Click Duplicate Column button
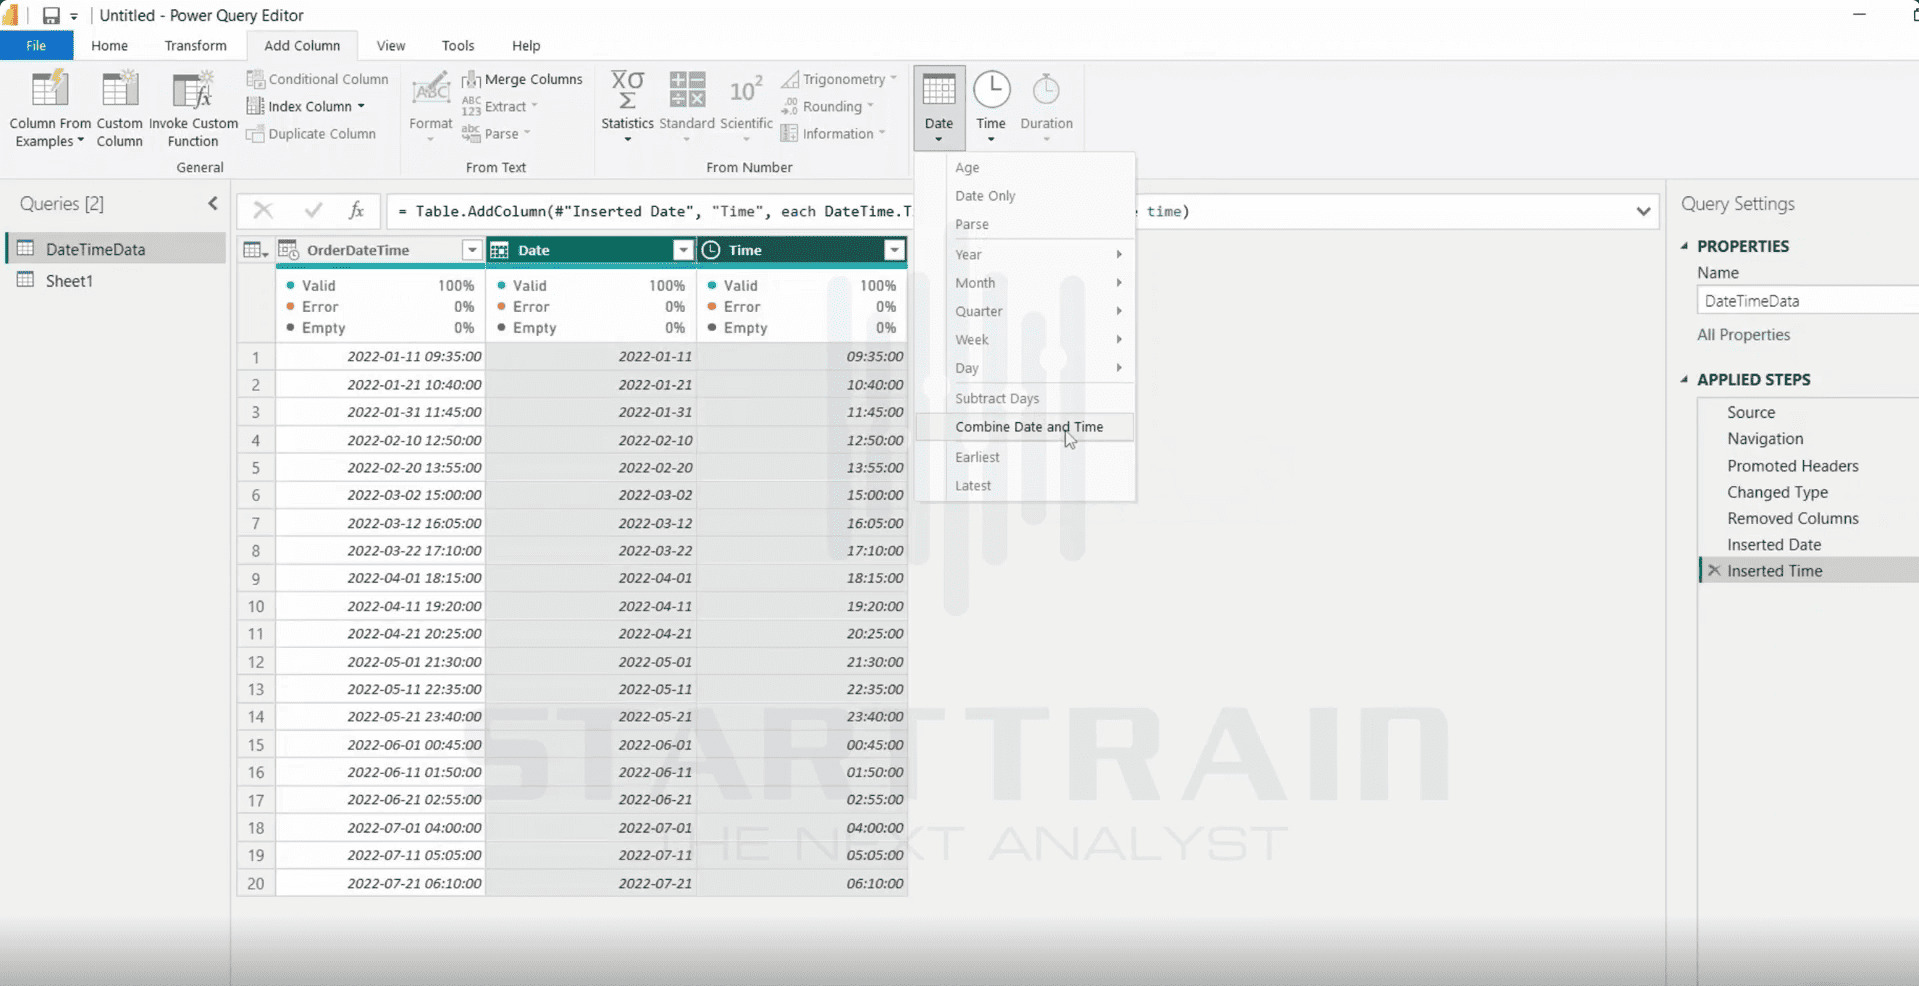 [311, 133]
